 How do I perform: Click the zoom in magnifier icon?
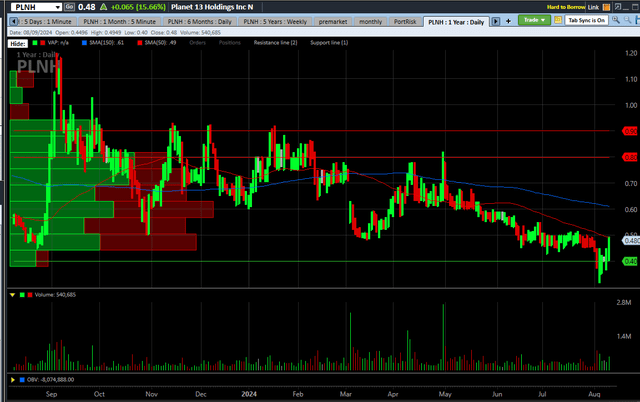point(616,20)
